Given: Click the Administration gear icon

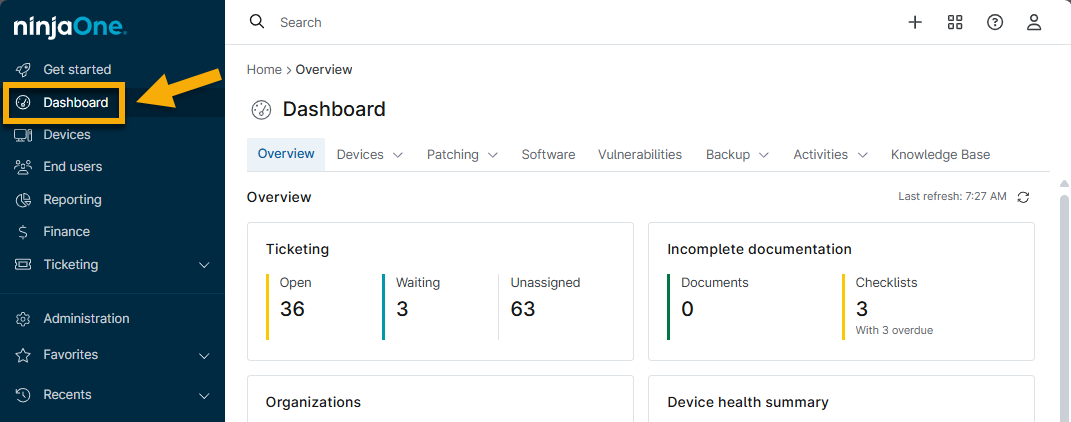Looking at the screenshot, I should coord(24,319).
